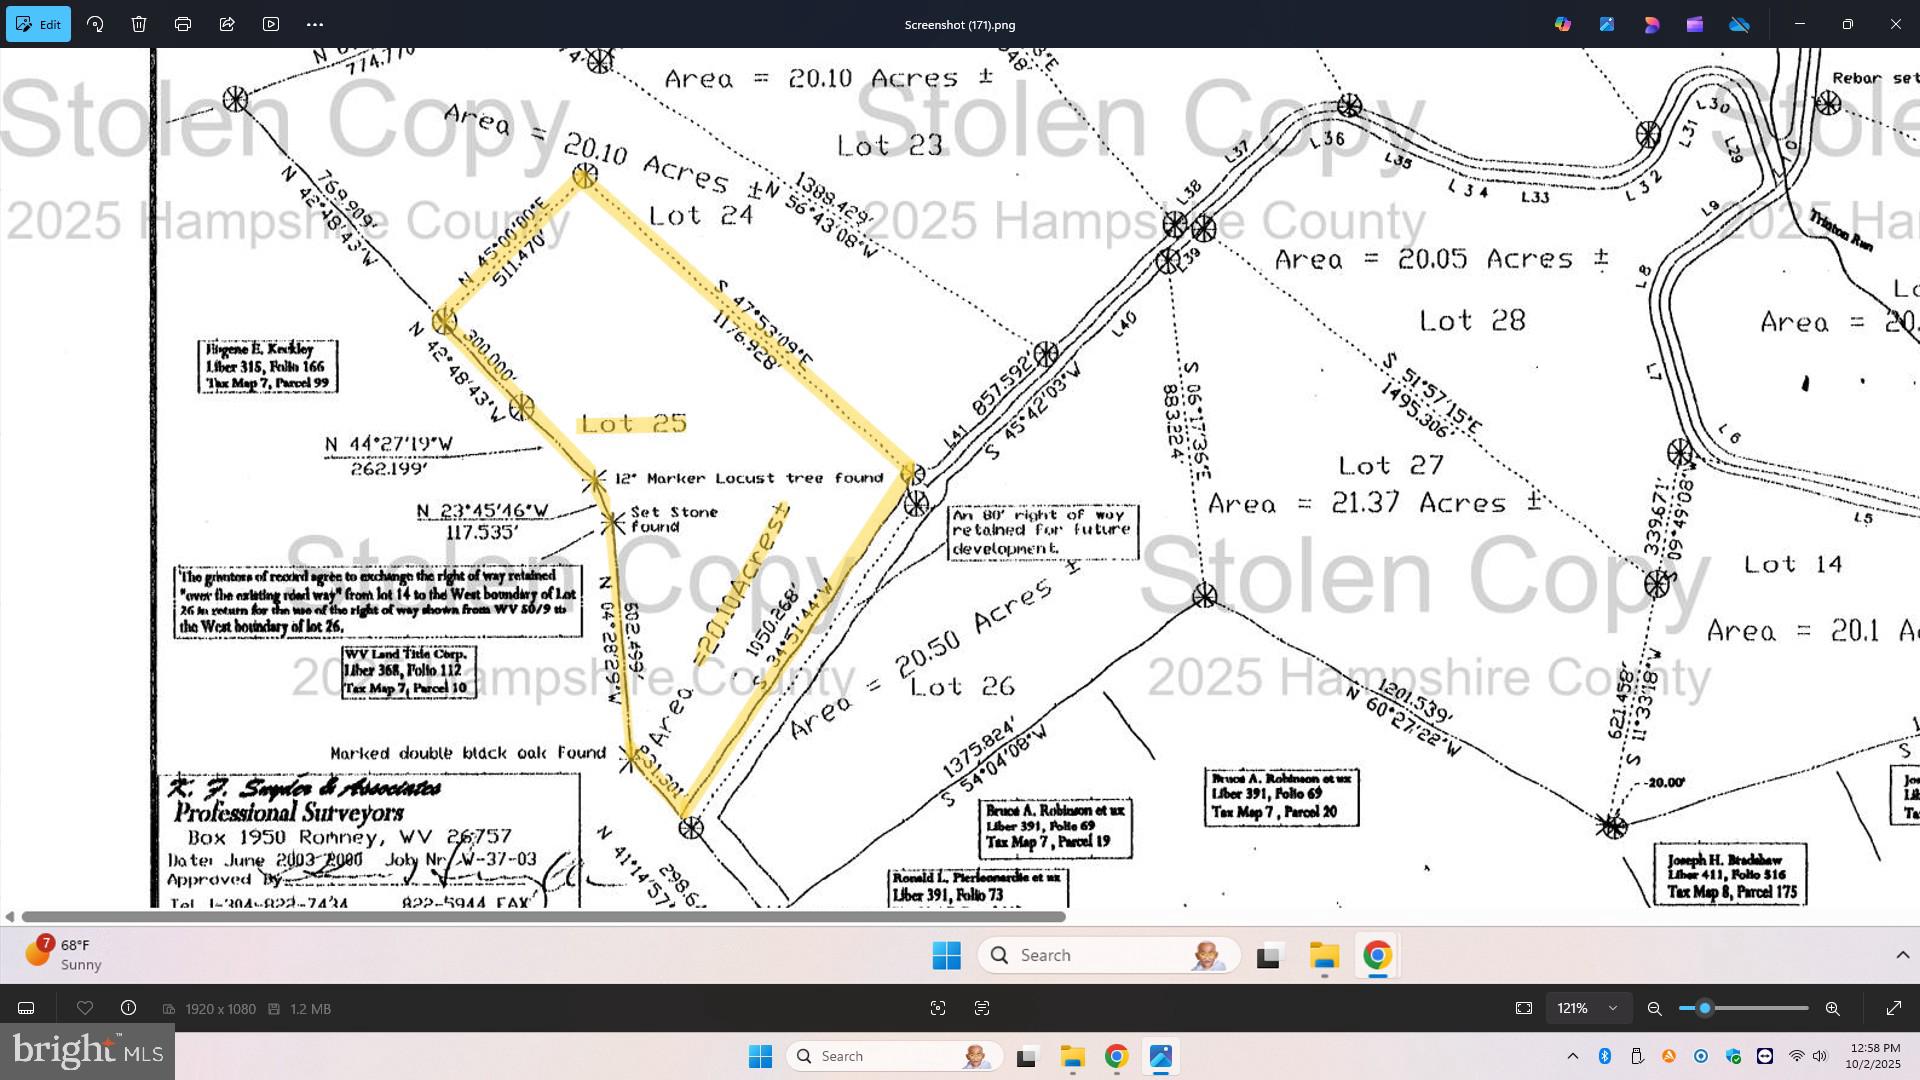Open the visual search scan icon
This screenshot has width=1920, height=1080.
click(938, 1008)
